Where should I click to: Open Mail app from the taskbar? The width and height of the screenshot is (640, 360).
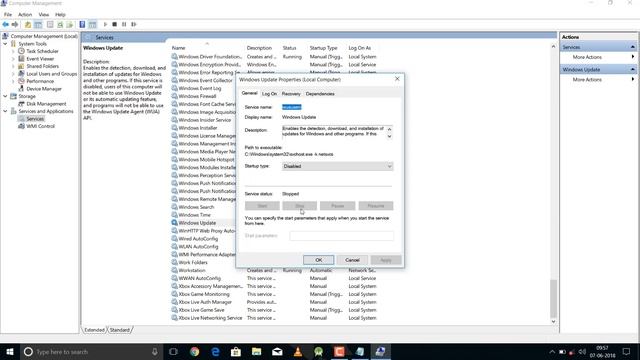click(277, 351)
